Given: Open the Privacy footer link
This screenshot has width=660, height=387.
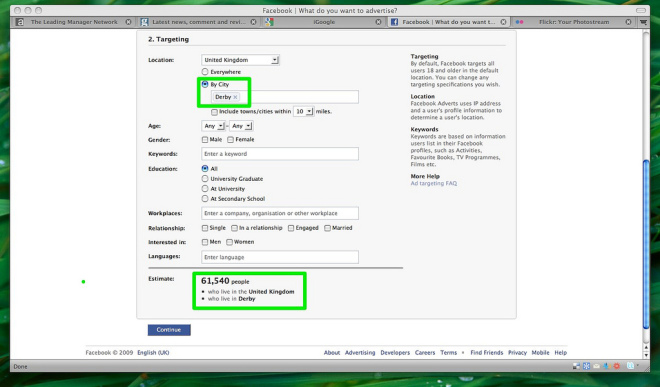Looking at the screenshot, I should (x=517, y=352).
